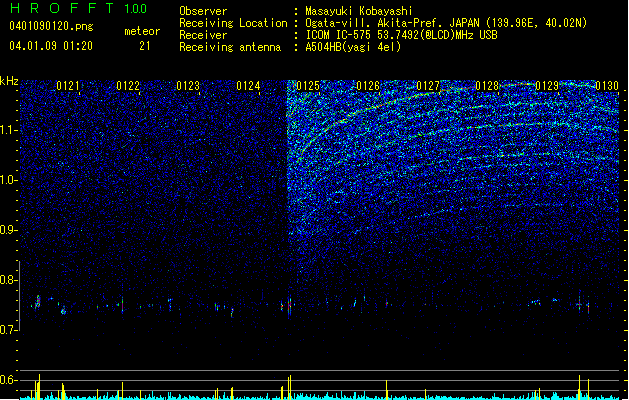Click the 0.6 axis label
Screen dimensions: 629x400
pyautogui.click(x=9, y=380)
